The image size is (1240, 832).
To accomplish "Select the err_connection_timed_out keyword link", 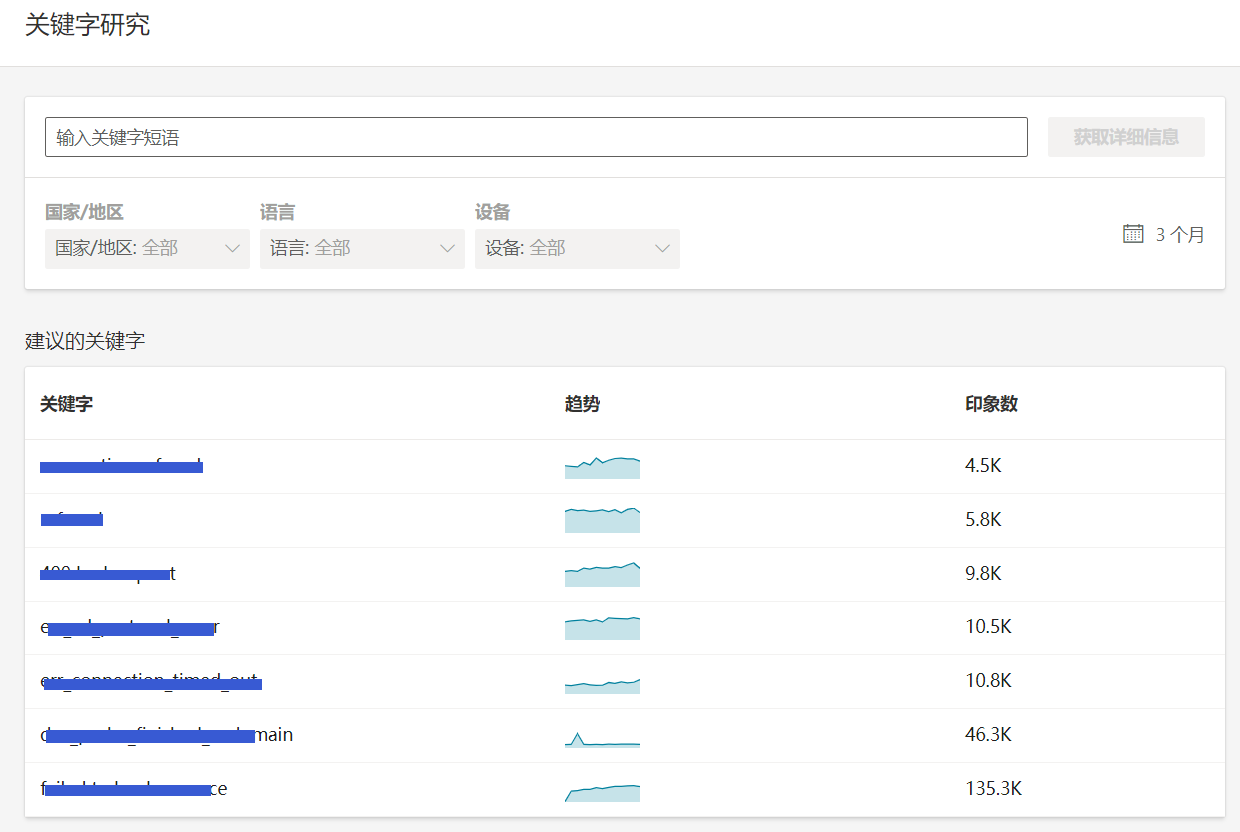I will pyautogui.click(x=150, y=682).
